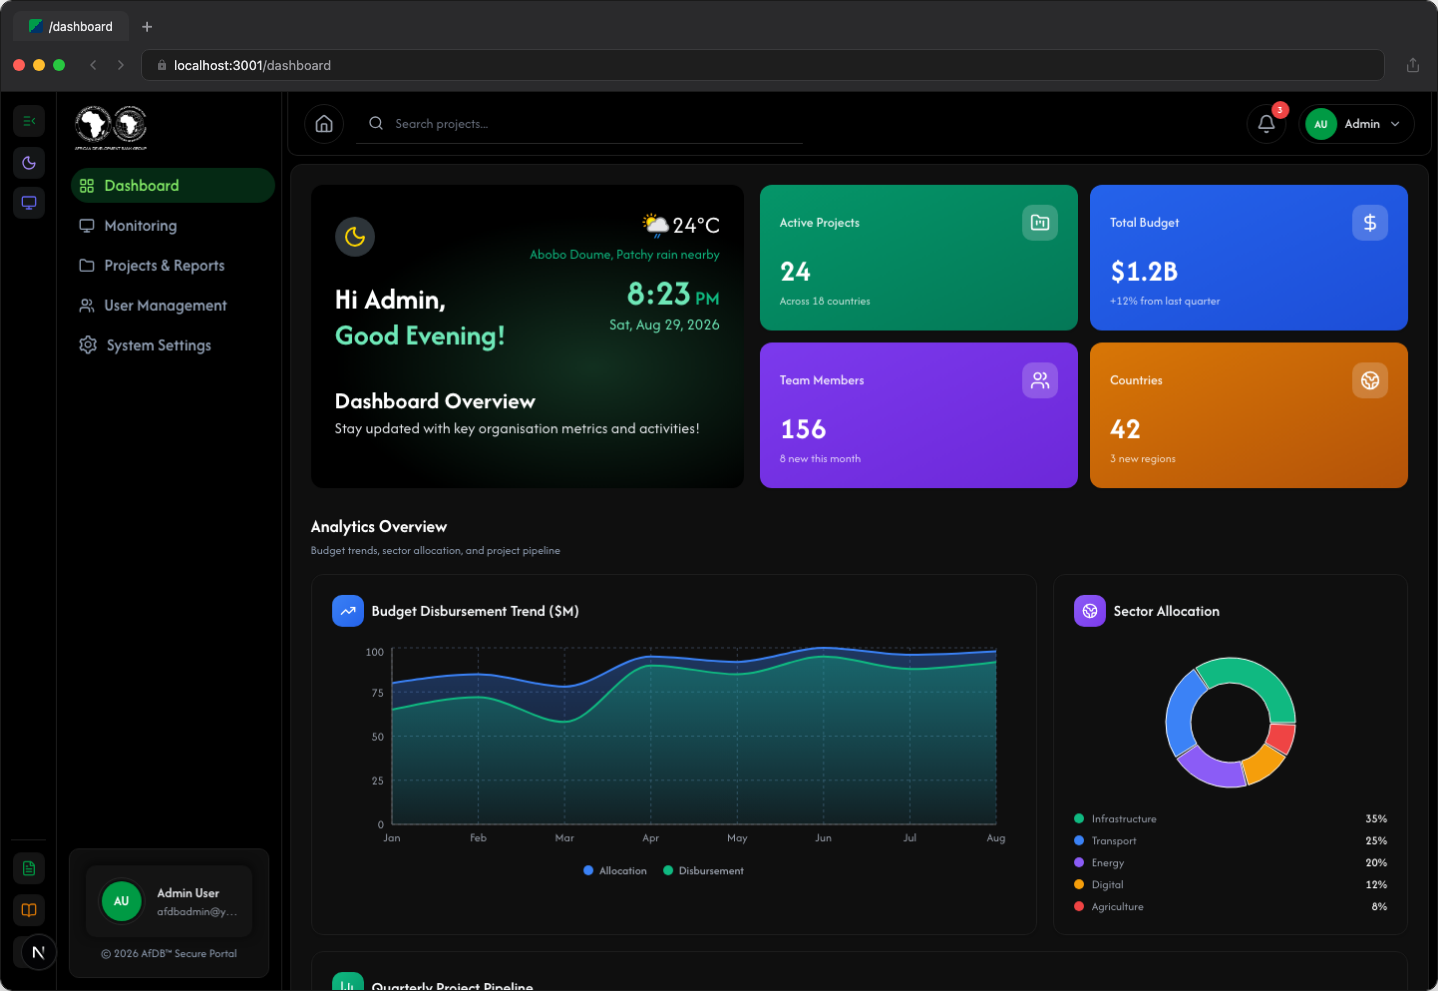Go to Monitoring in sidebar
1438x991 pixels.
[172, 226]
